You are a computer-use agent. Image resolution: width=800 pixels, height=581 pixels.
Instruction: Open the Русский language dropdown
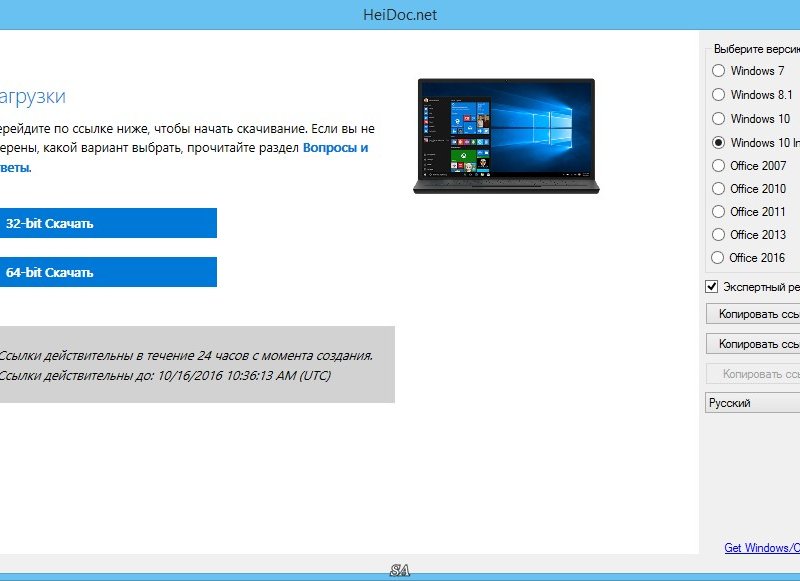pos(753,403)
